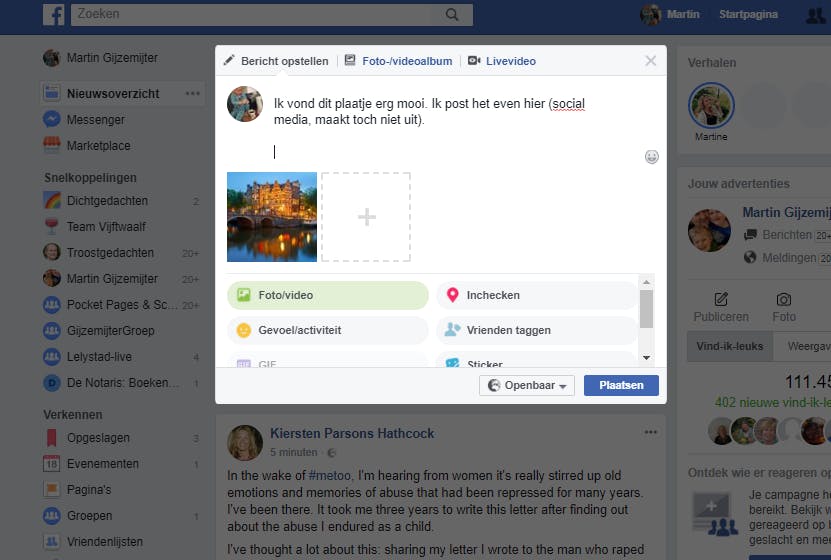The height and width of the screenshot is (560, 831).
Task: Click the search magnifier icon
Action: [452, 14]
